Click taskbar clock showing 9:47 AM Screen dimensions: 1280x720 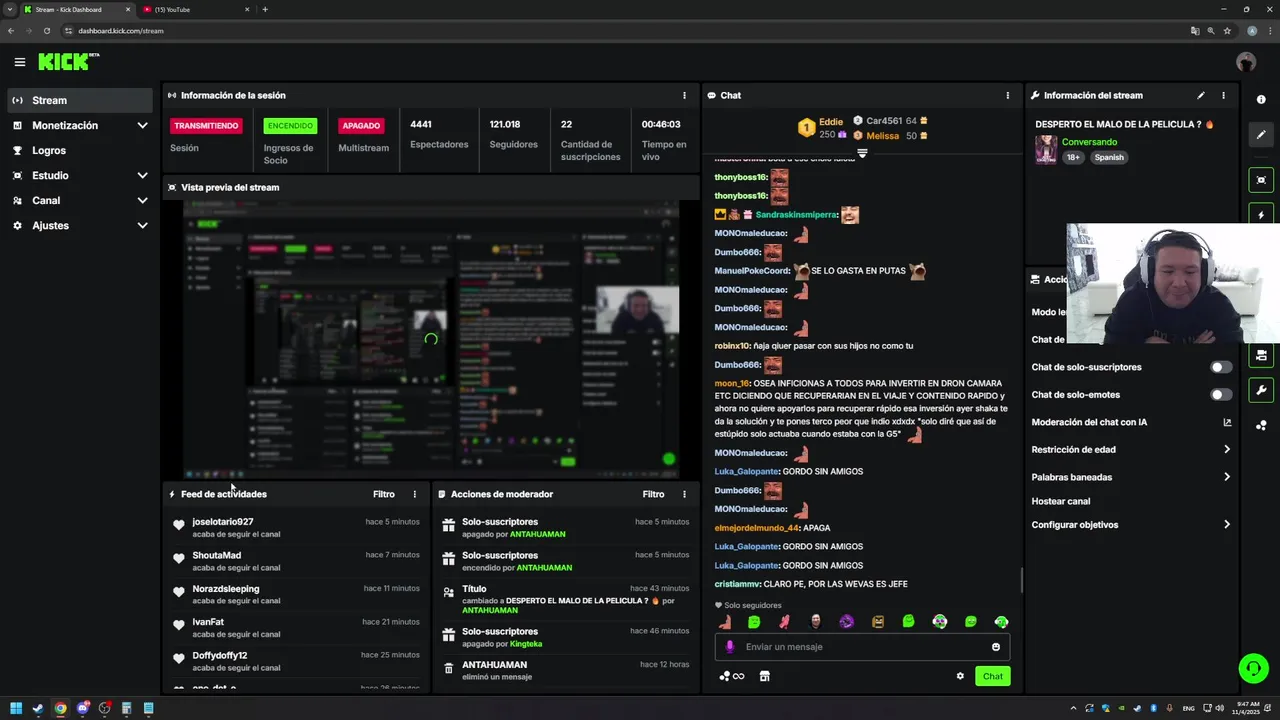click(x=1246, y=709)
